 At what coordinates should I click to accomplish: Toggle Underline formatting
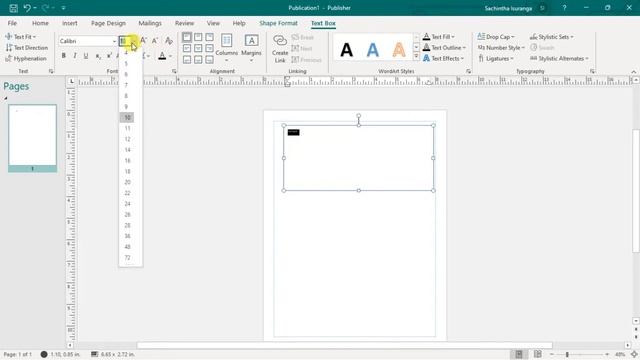86,56
